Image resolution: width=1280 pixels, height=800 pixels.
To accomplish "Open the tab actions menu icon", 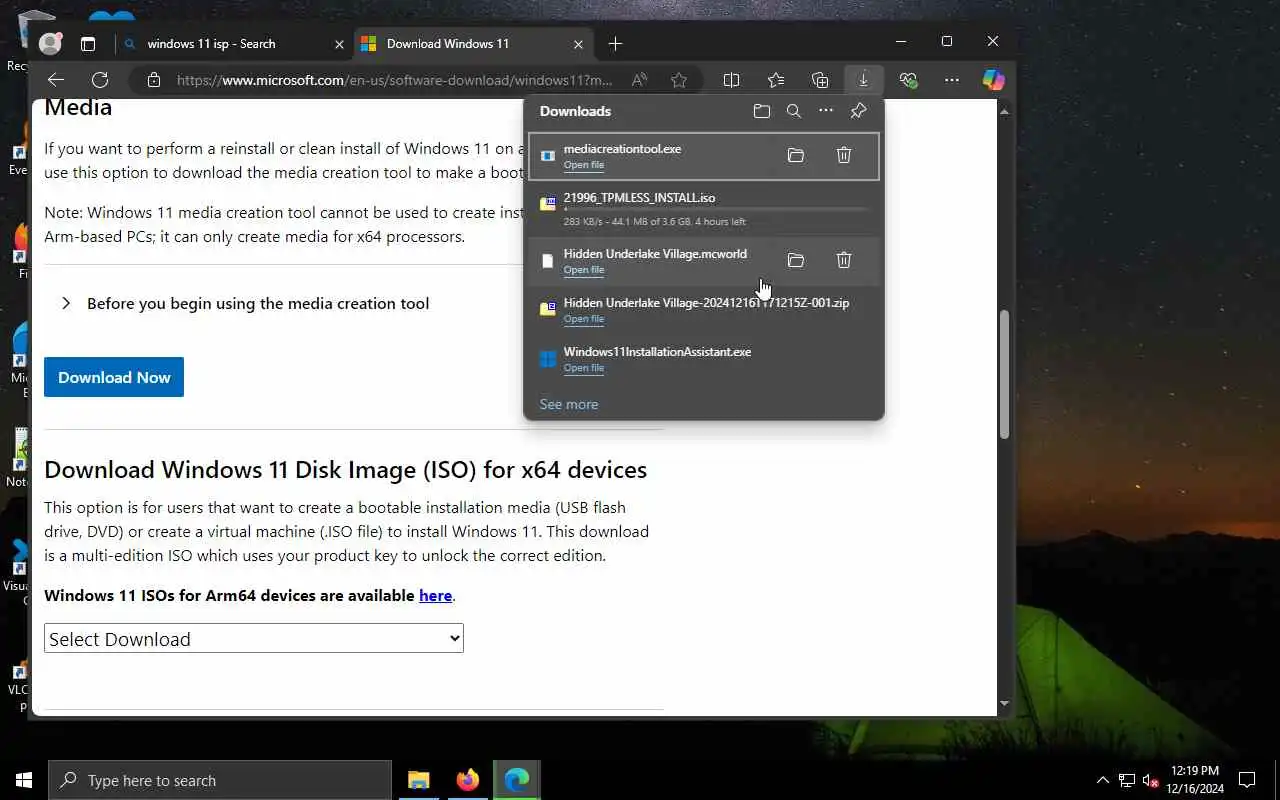I will click(88, 44).
